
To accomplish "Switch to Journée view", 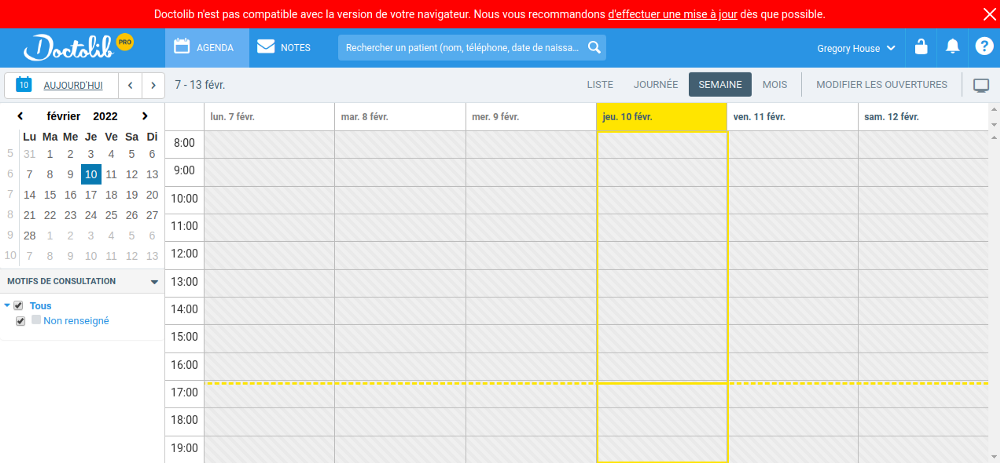I will [x=656, y=84].
